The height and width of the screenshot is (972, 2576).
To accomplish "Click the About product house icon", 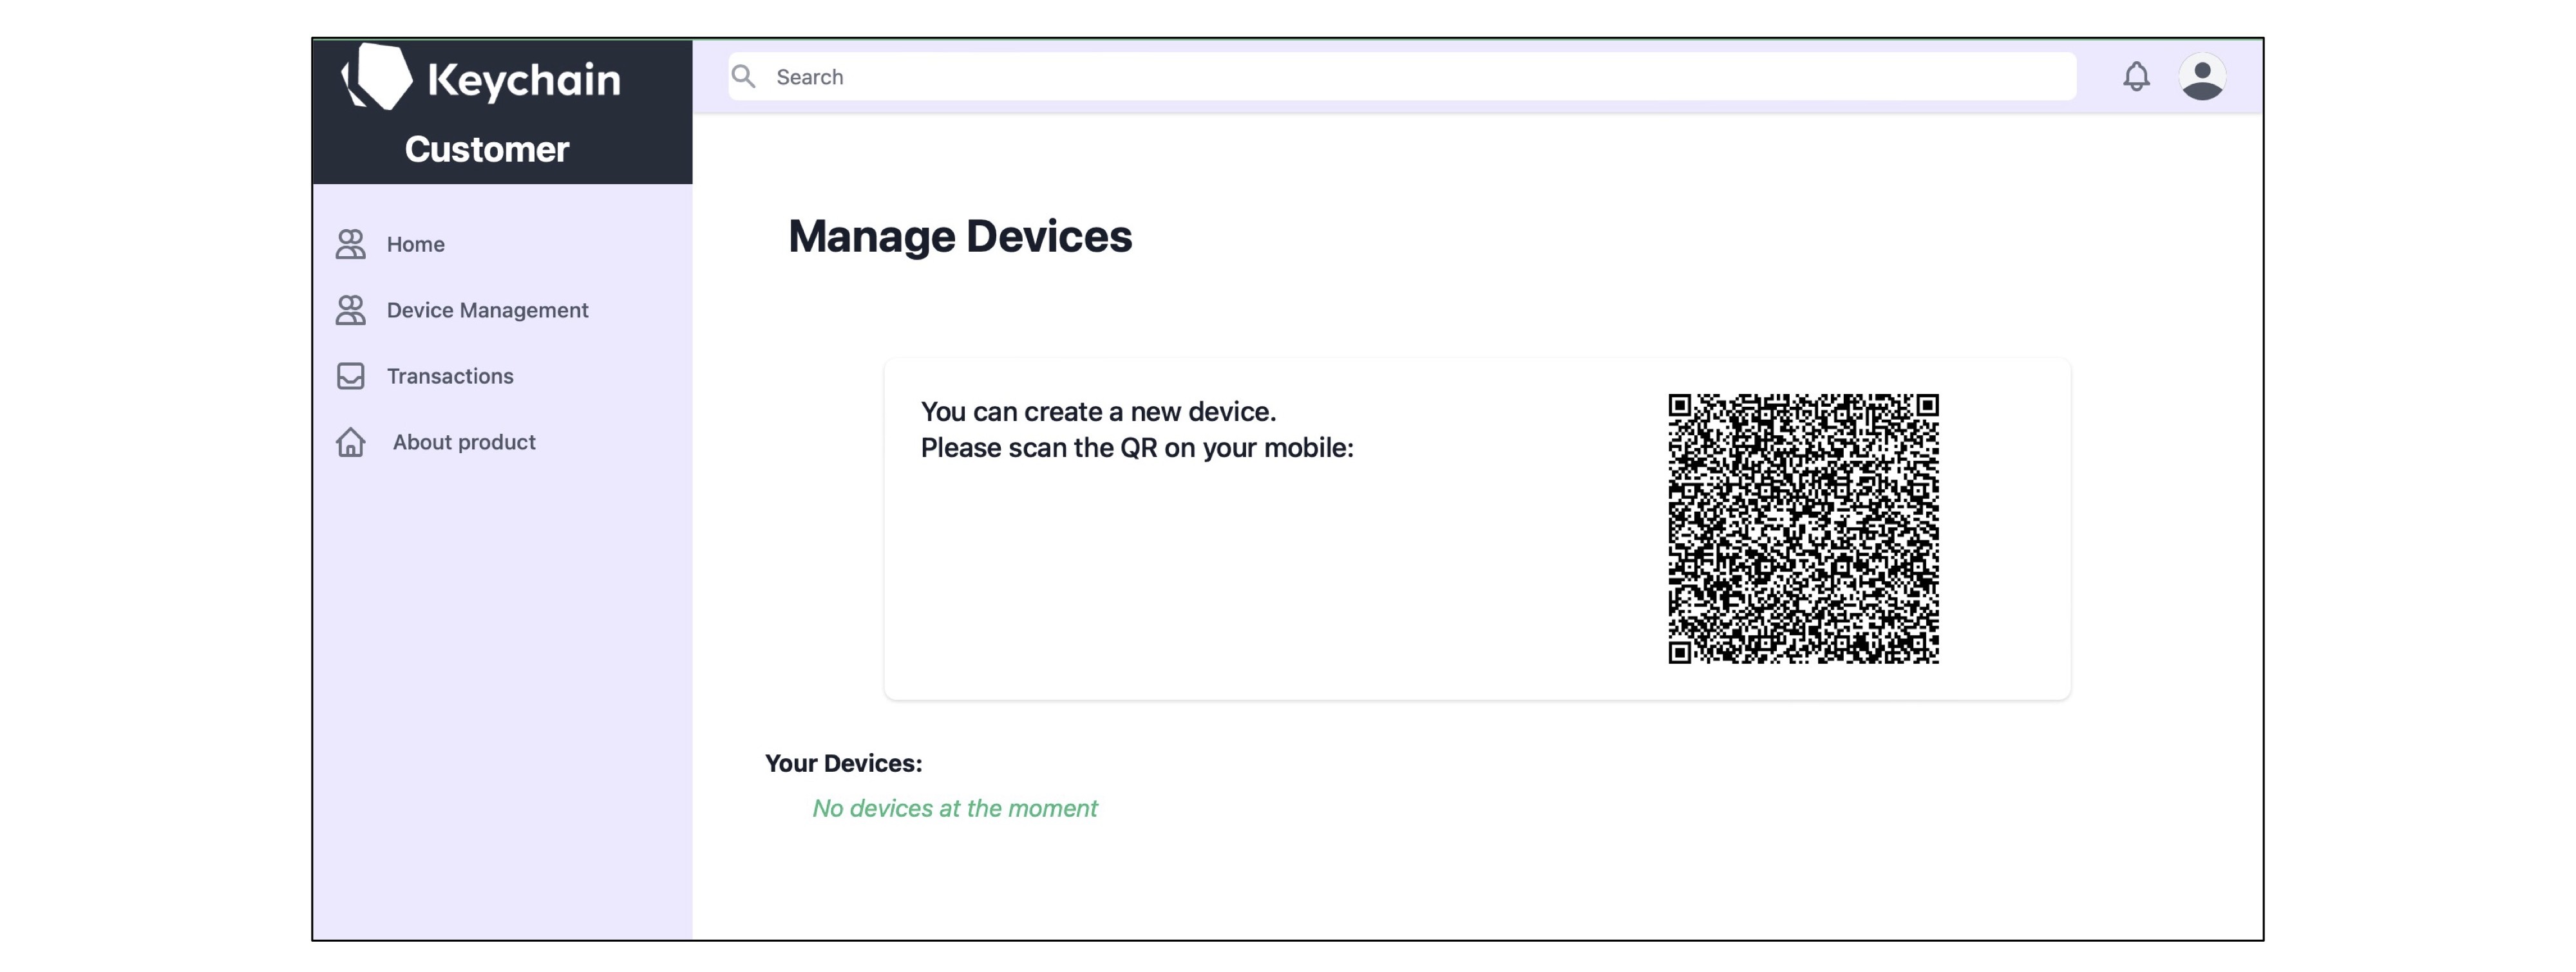I will pos(350,442).
